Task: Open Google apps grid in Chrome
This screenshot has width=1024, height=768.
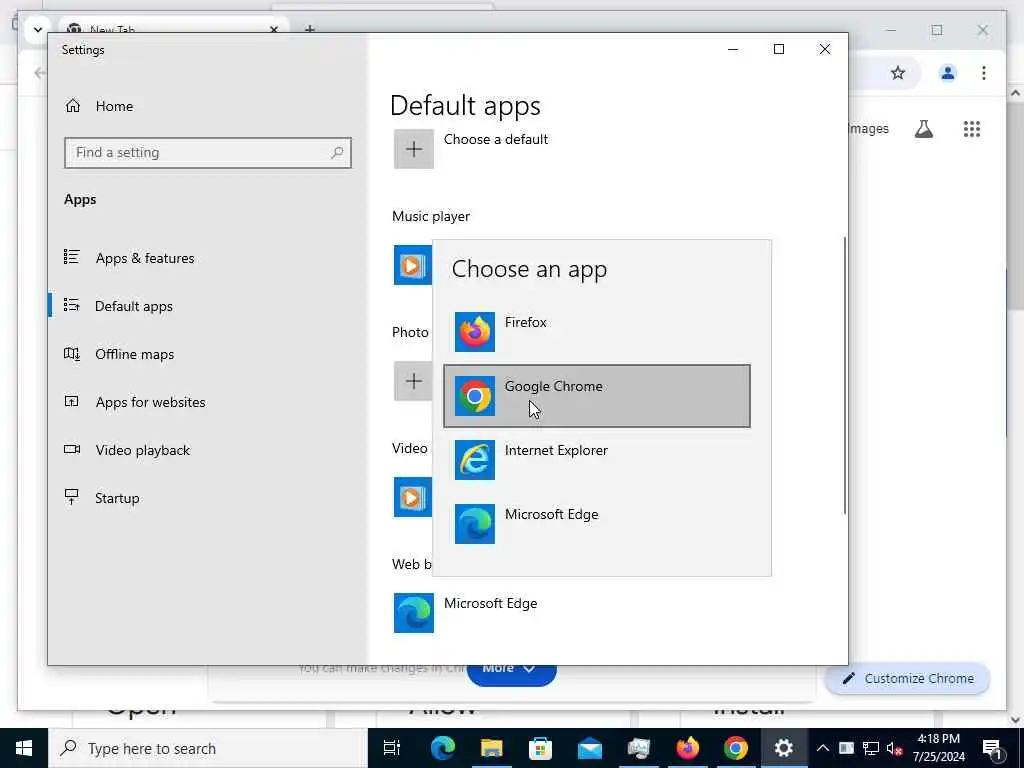Action: click(972, 129)
